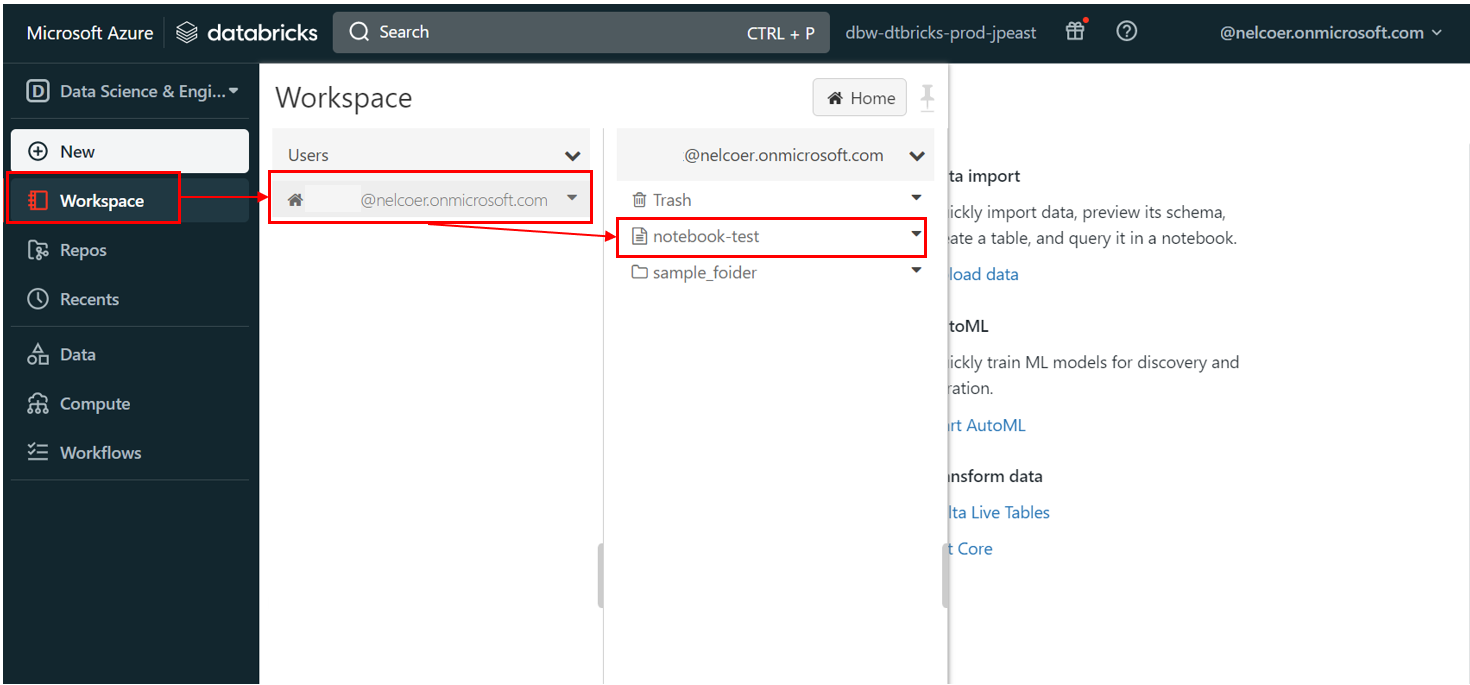This screenshot has height=685, width=1470.
Task: Go to Home in Workspace panel
Action: [x=860, y=98]
